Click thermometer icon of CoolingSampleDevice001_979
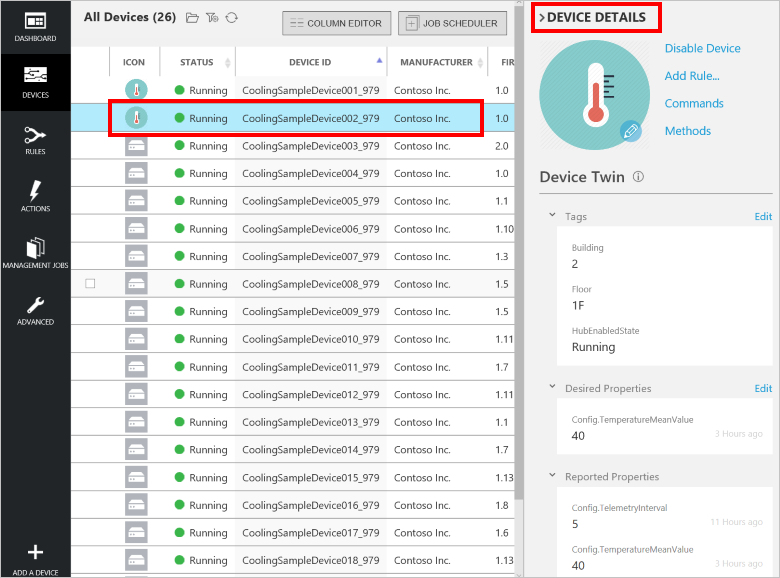The image size is (780, 578). pyautogui.click(x=136, y=90)
